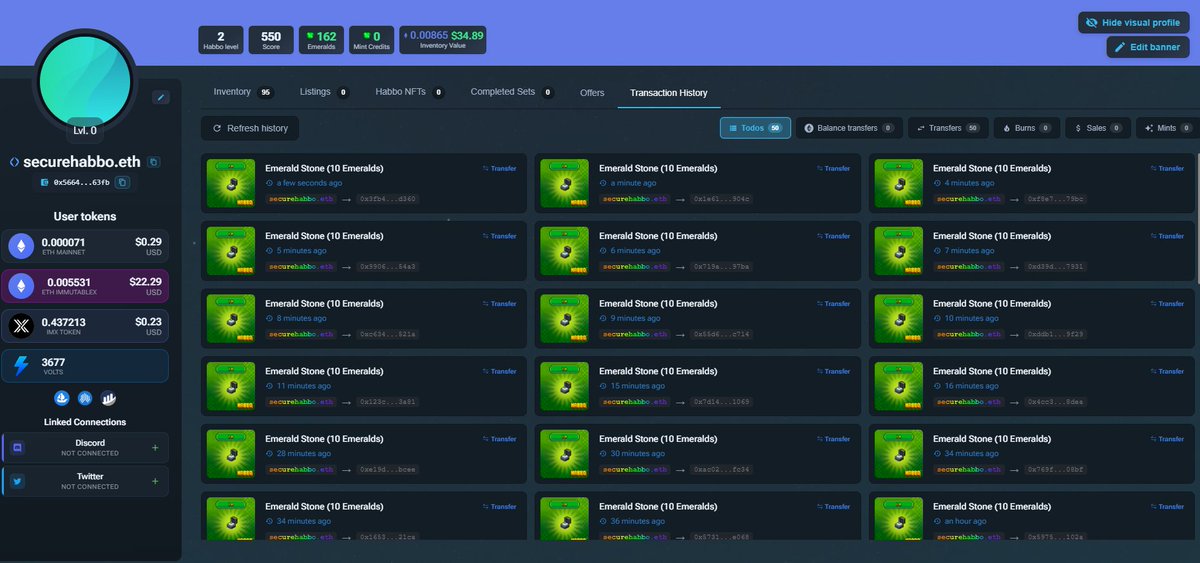Viewport: 1200px width, 563px height.
Task: Select the Todos filter
Action: 755,128
